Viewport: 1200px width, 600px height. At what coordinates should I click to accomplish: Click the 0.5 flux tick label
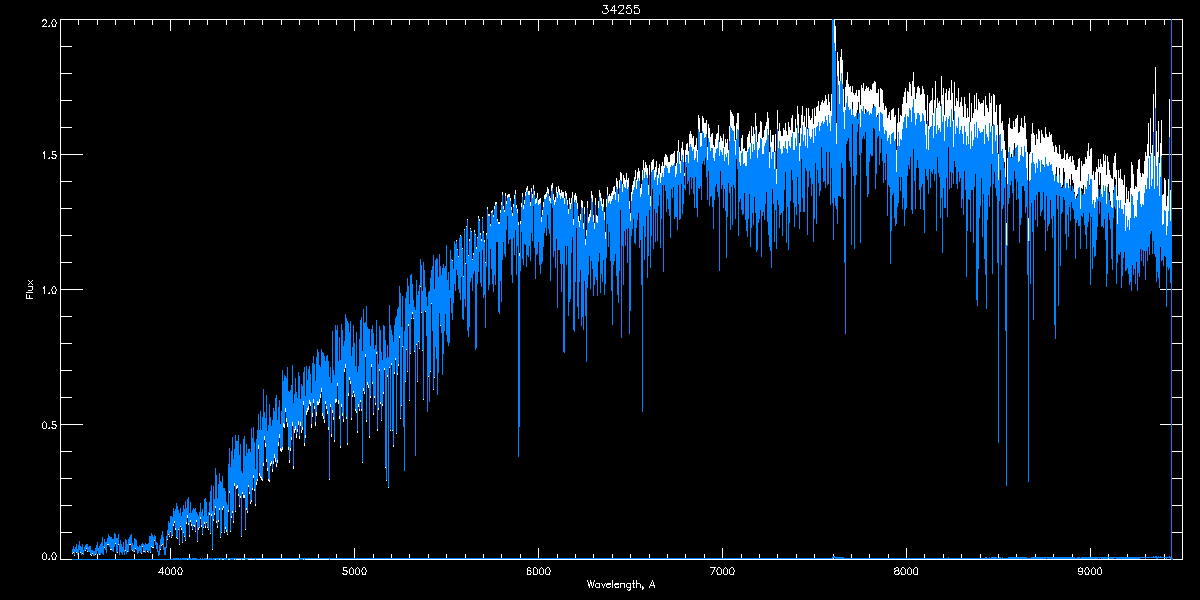click(49, 424)
